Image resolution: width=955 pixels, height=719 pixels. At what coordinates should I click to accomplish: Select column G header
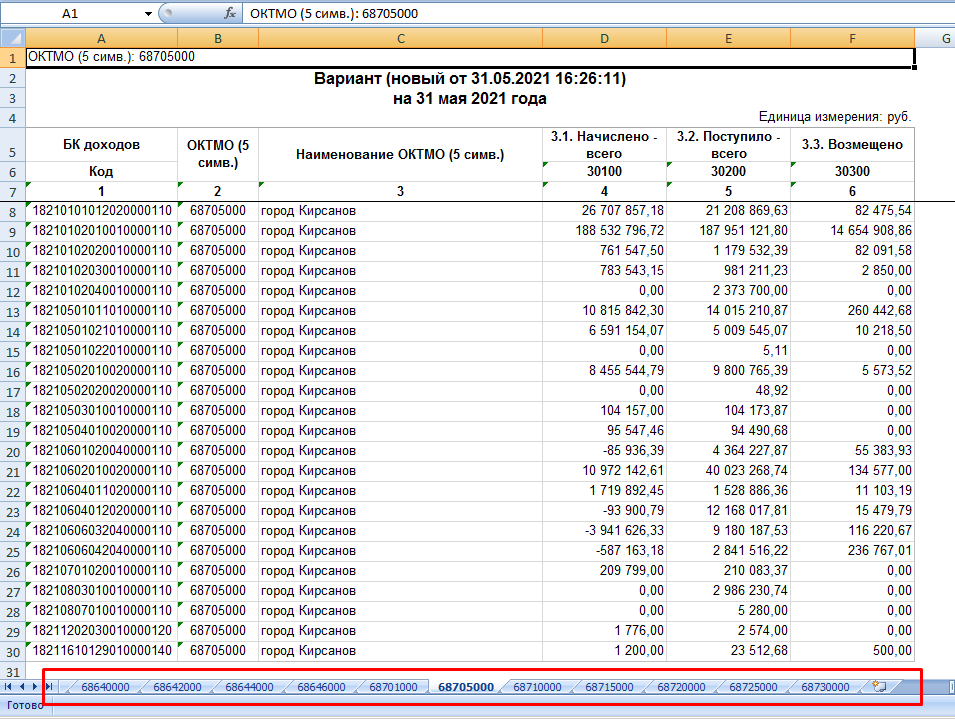coord(935,38)
